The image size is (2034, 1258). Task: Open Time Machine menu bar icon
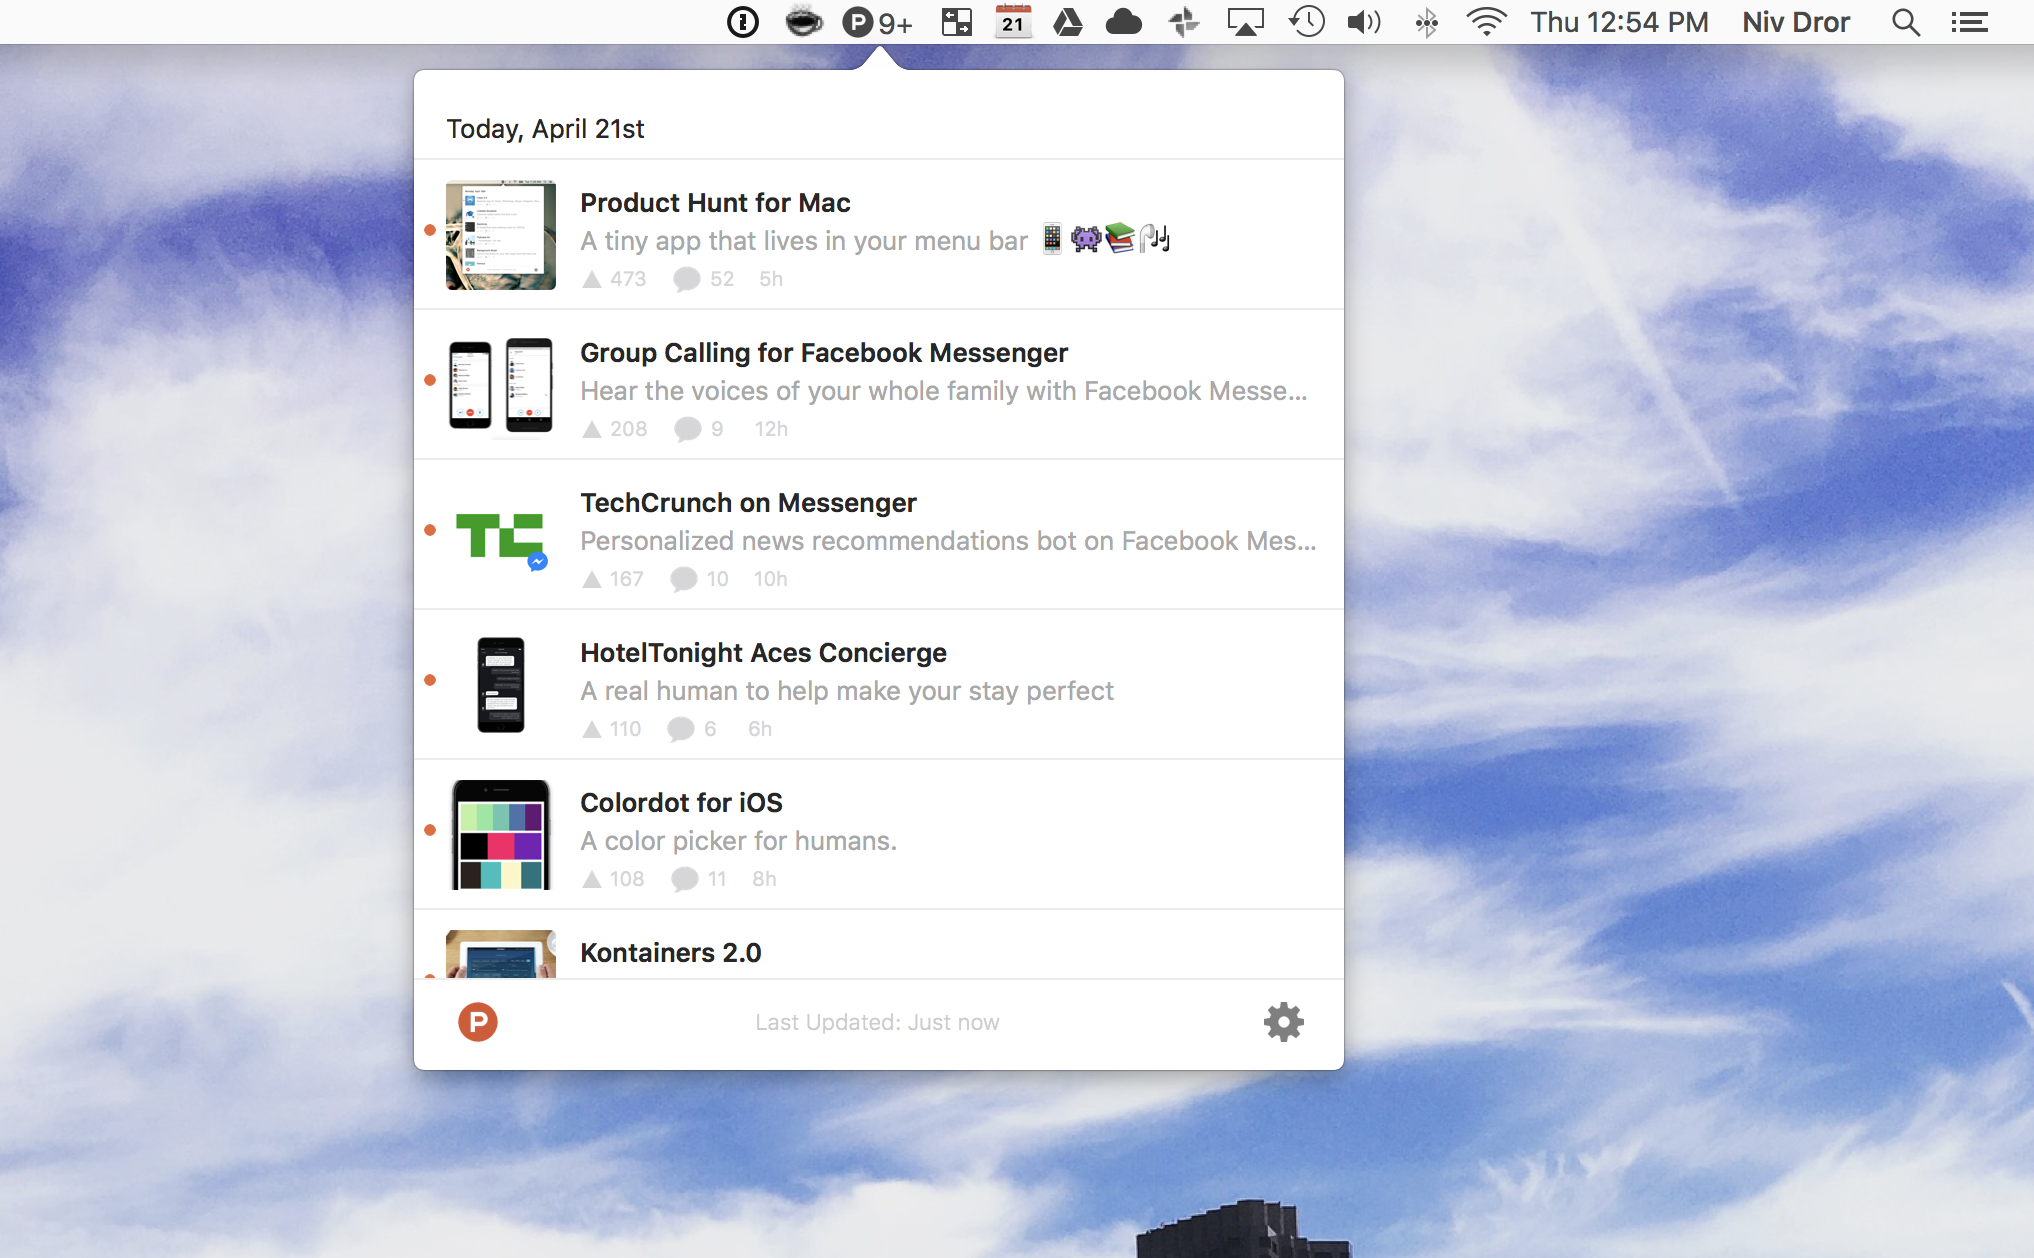click(x=1306, y=22)
